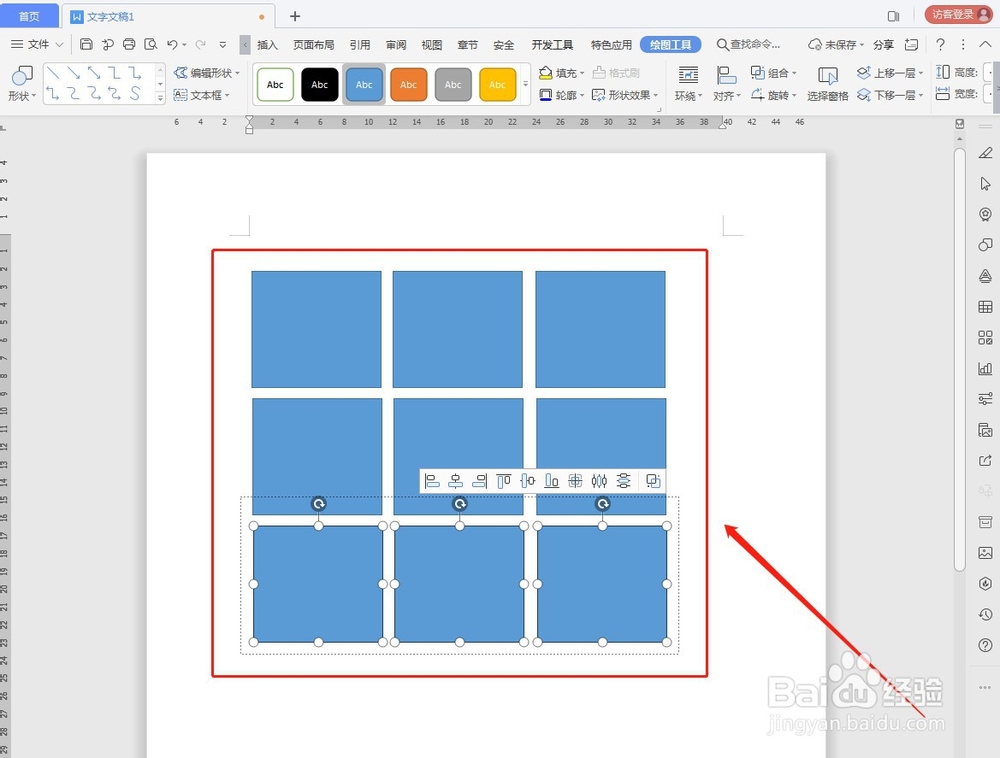This screenshot has width=1000, height=758.
Task: Apply the white Abc shape style
Action: click(275, 84)
